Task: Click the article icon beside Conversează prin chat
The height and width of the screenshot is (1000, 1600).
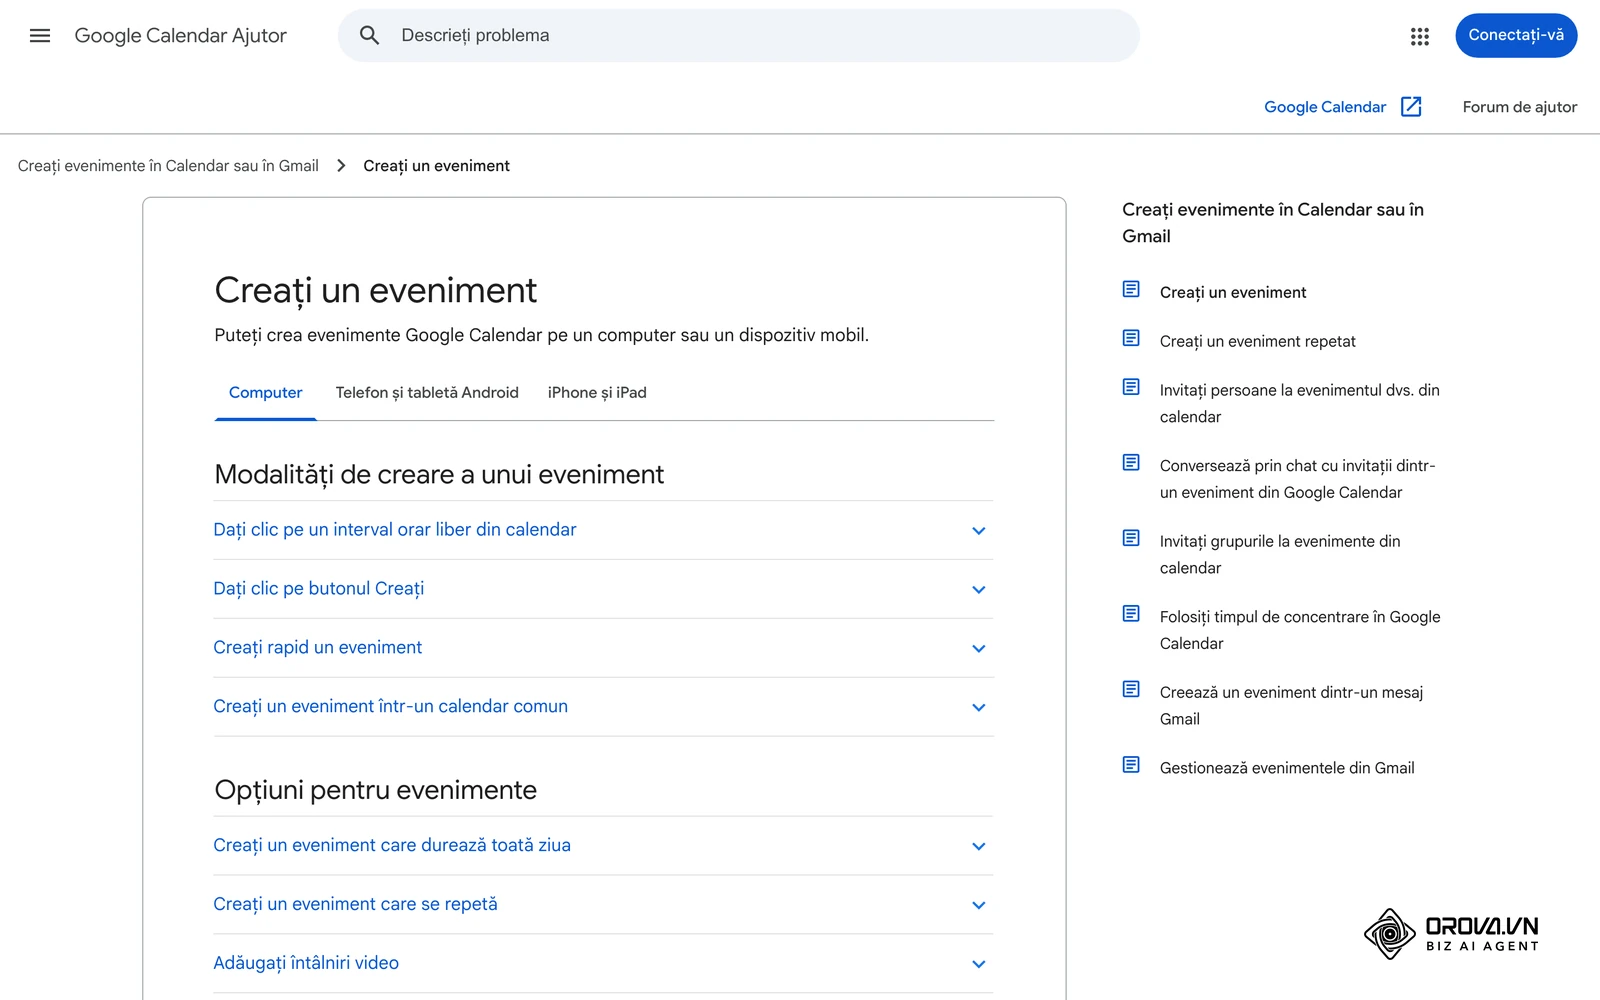Action: tap(1131, 463)
